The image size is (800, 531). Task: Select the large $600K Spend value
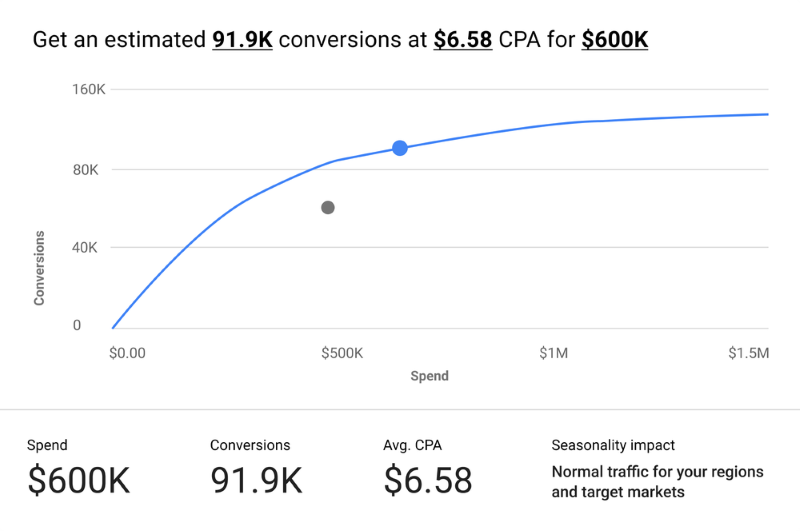(x=79, y=480)
